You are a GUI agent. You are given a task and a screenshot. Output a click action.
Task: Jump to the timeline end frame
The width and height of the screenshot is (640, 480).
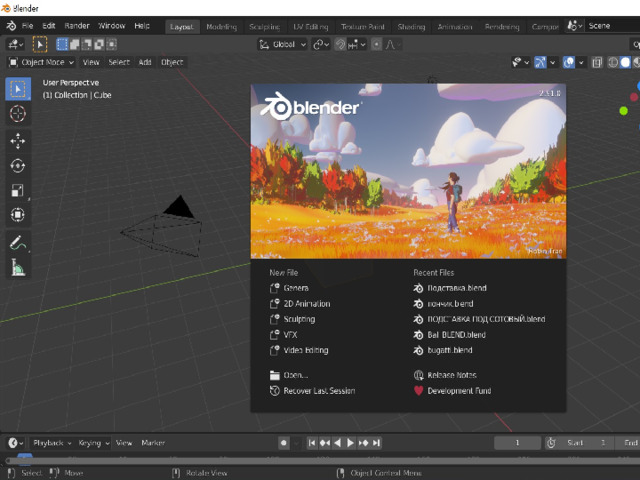[376, 443]
